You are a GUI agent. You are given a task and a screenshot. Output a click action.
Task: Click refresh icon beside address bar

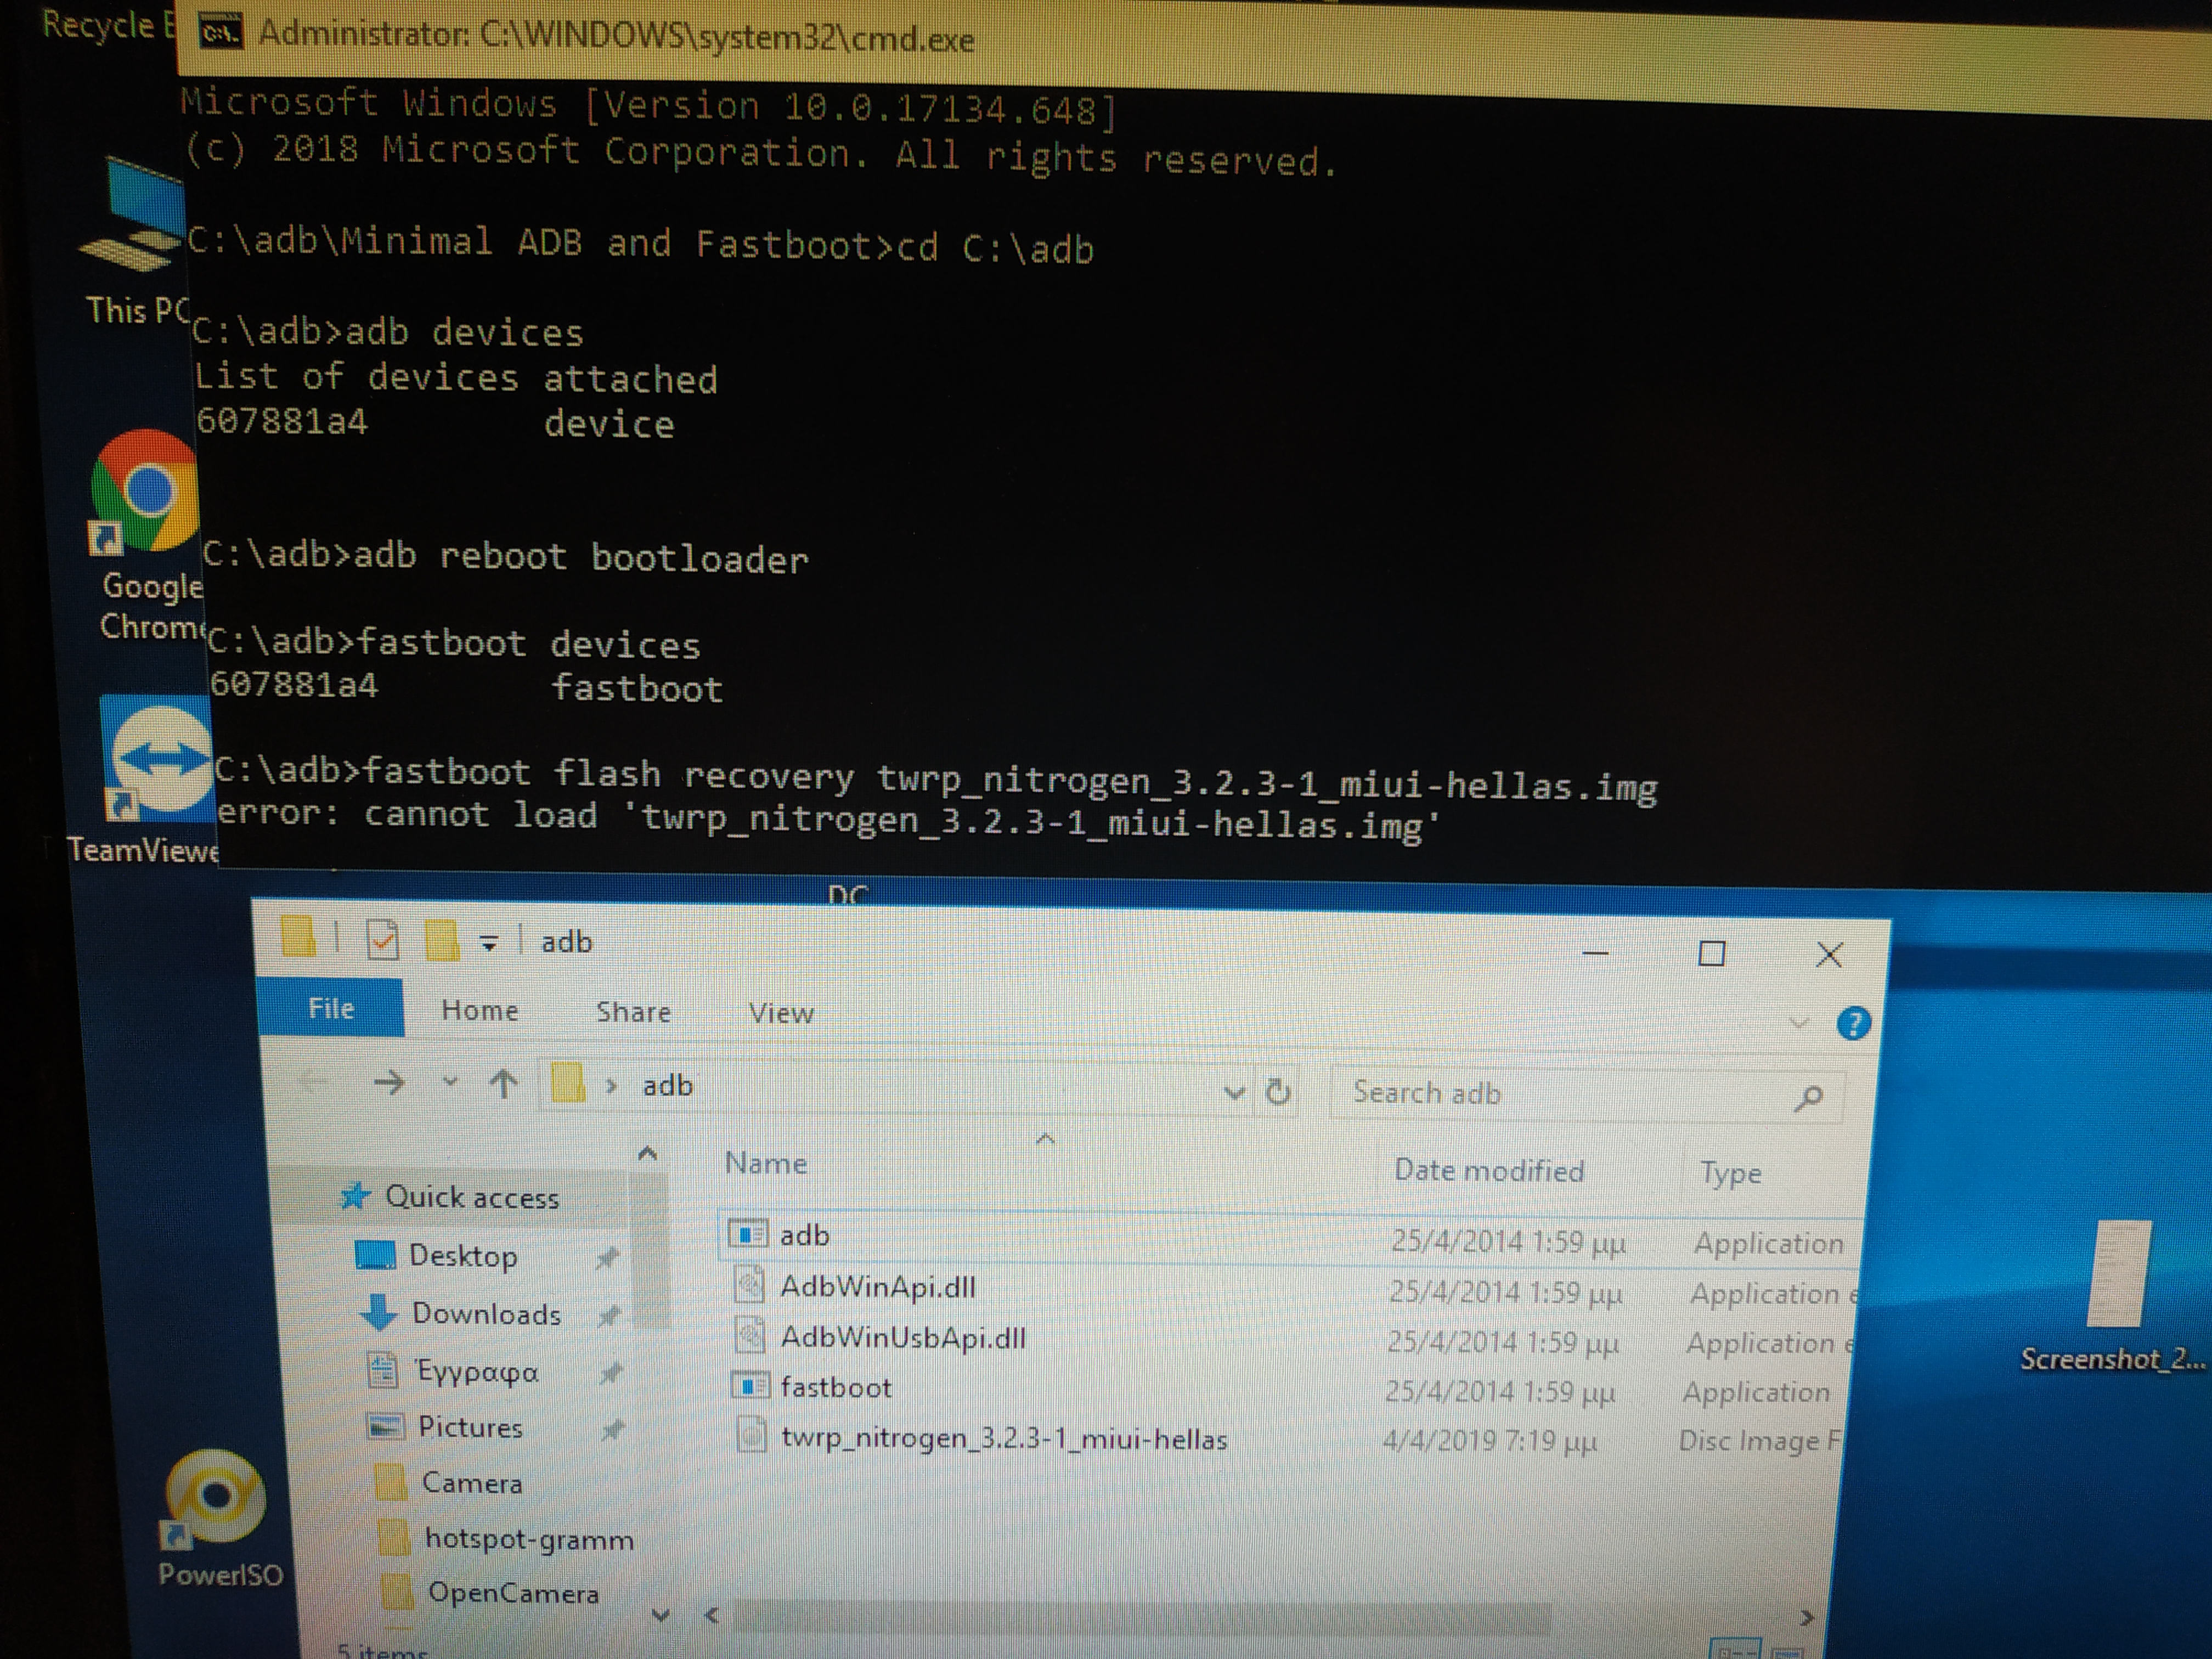coord(1277,1091)
